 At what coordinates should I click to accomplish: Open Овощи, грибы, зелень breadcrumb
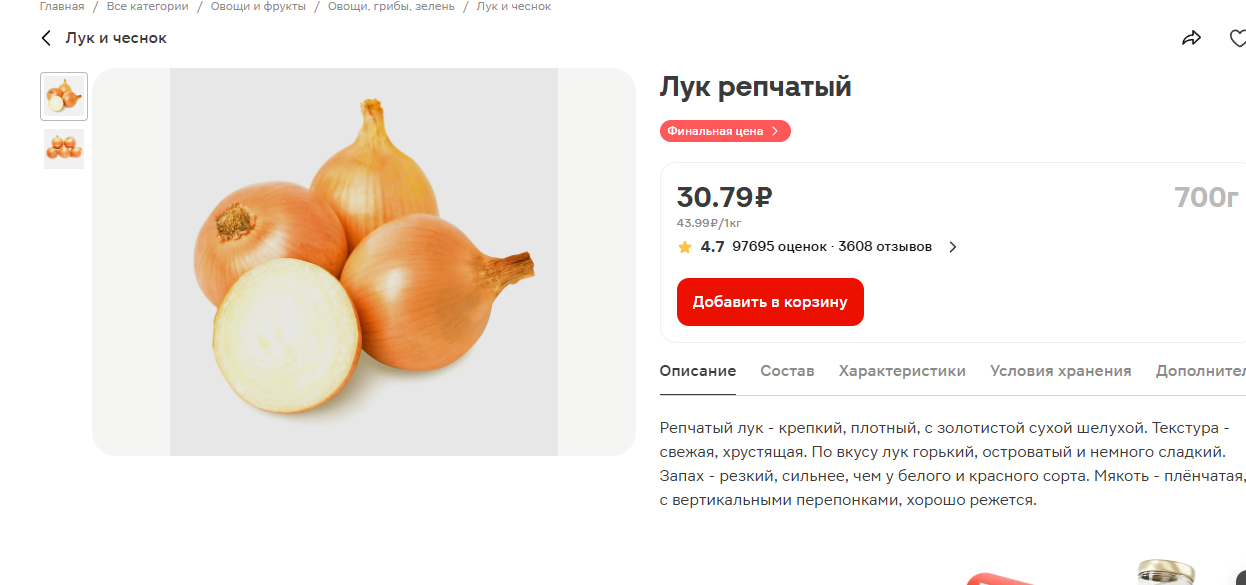(x=391, y=6)
